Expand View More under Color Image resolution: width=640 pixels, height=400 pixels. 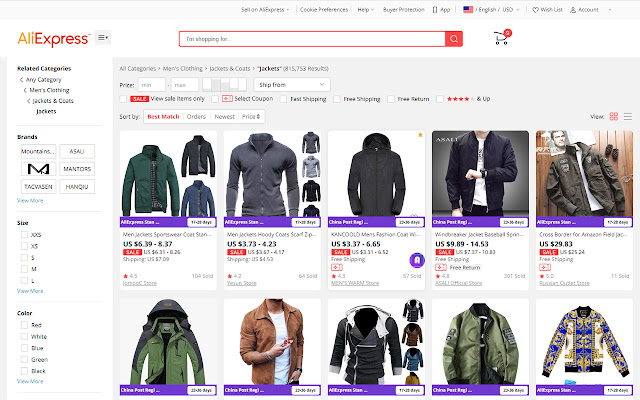pos(30,381)
